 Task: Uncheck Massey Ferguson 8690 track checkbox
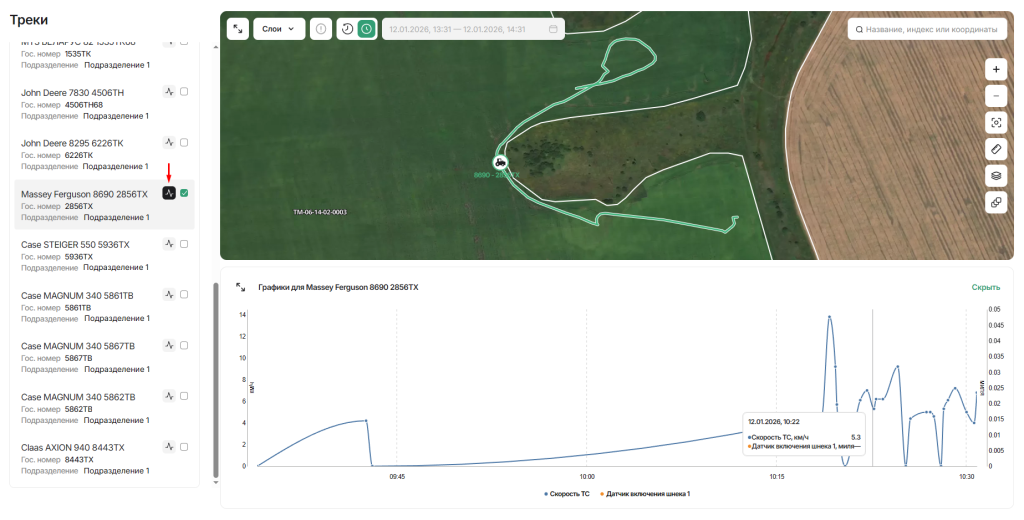click(x=185, y=193)
